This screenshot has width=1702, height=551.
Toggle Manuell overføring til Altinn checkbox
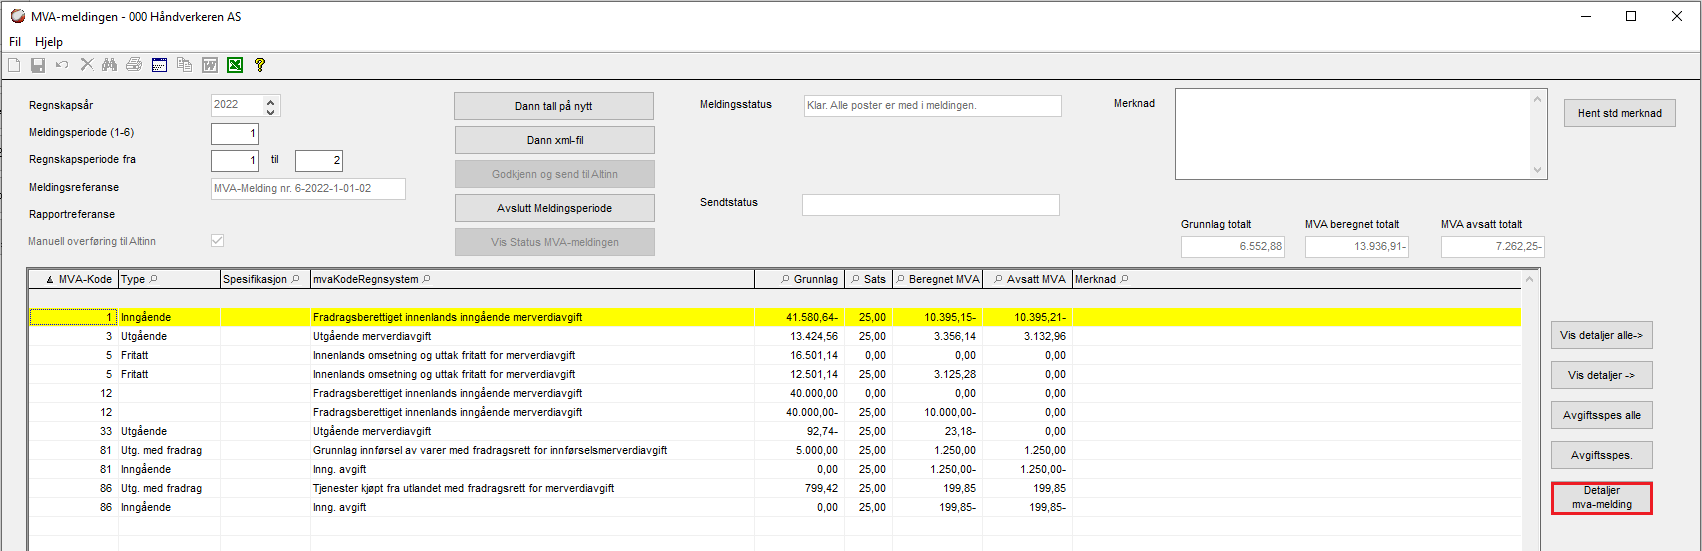[x=217, y=241]
